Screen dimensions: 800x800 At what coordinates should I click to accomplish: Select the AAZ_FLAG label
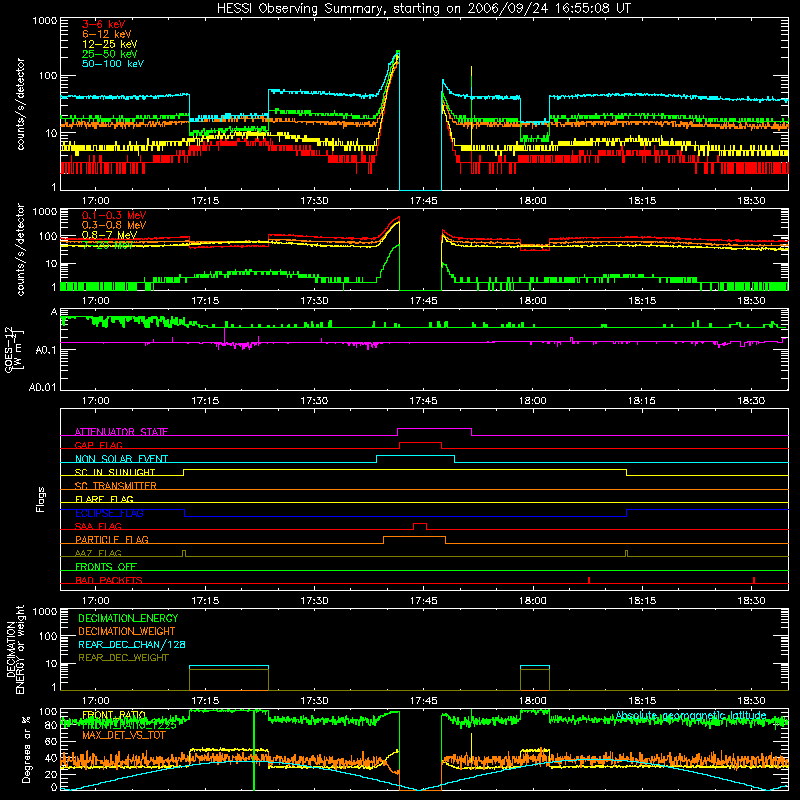98,553
